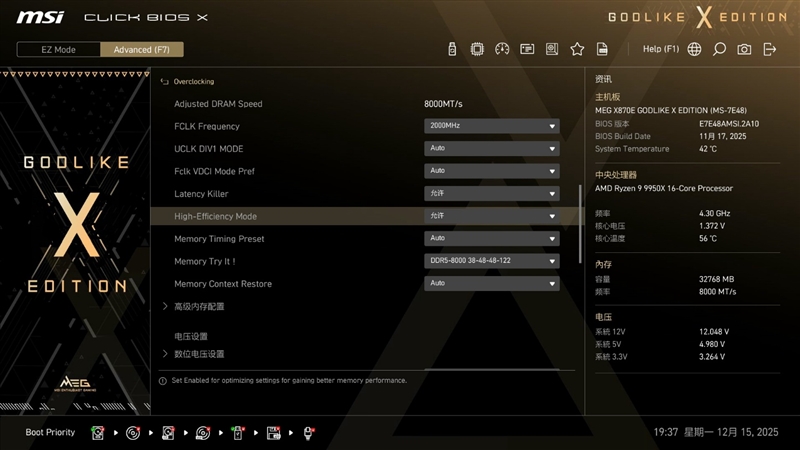
Task: Open Latency Killer dropdown
Action: (491, 193)
